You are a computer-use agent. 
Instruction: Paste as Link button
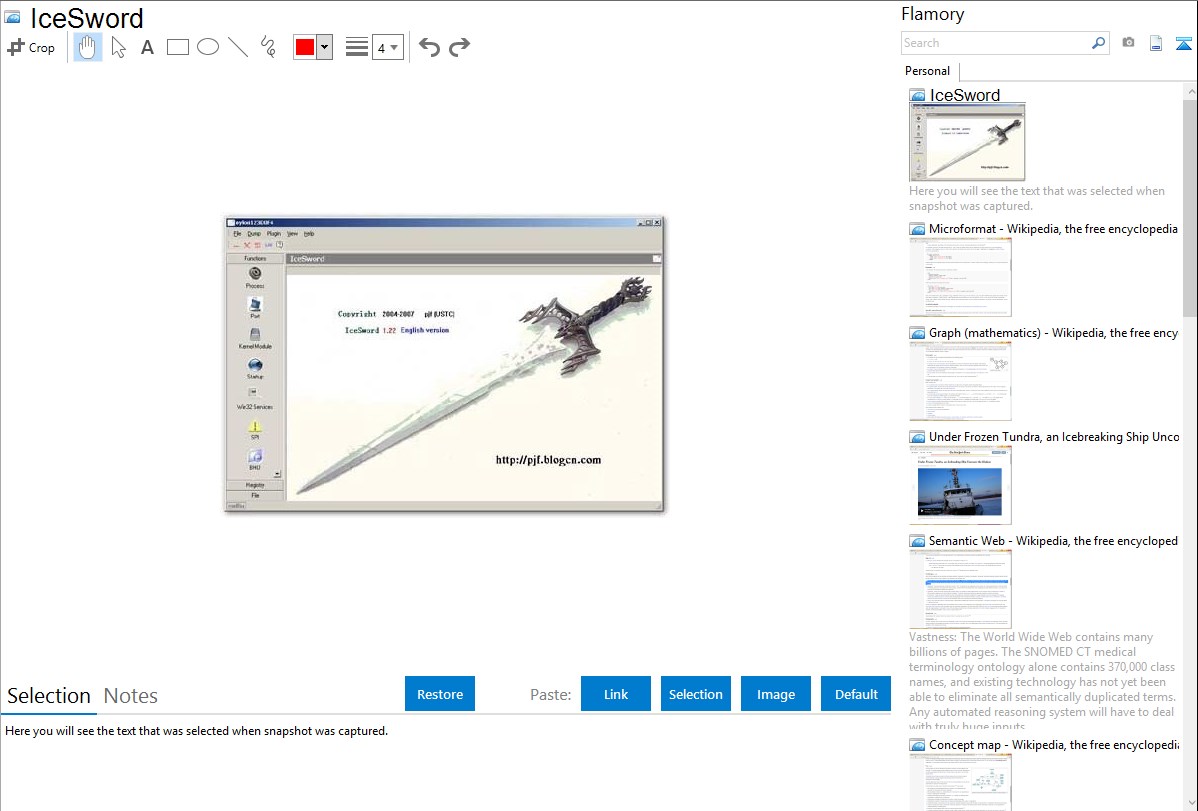(616, 694)
